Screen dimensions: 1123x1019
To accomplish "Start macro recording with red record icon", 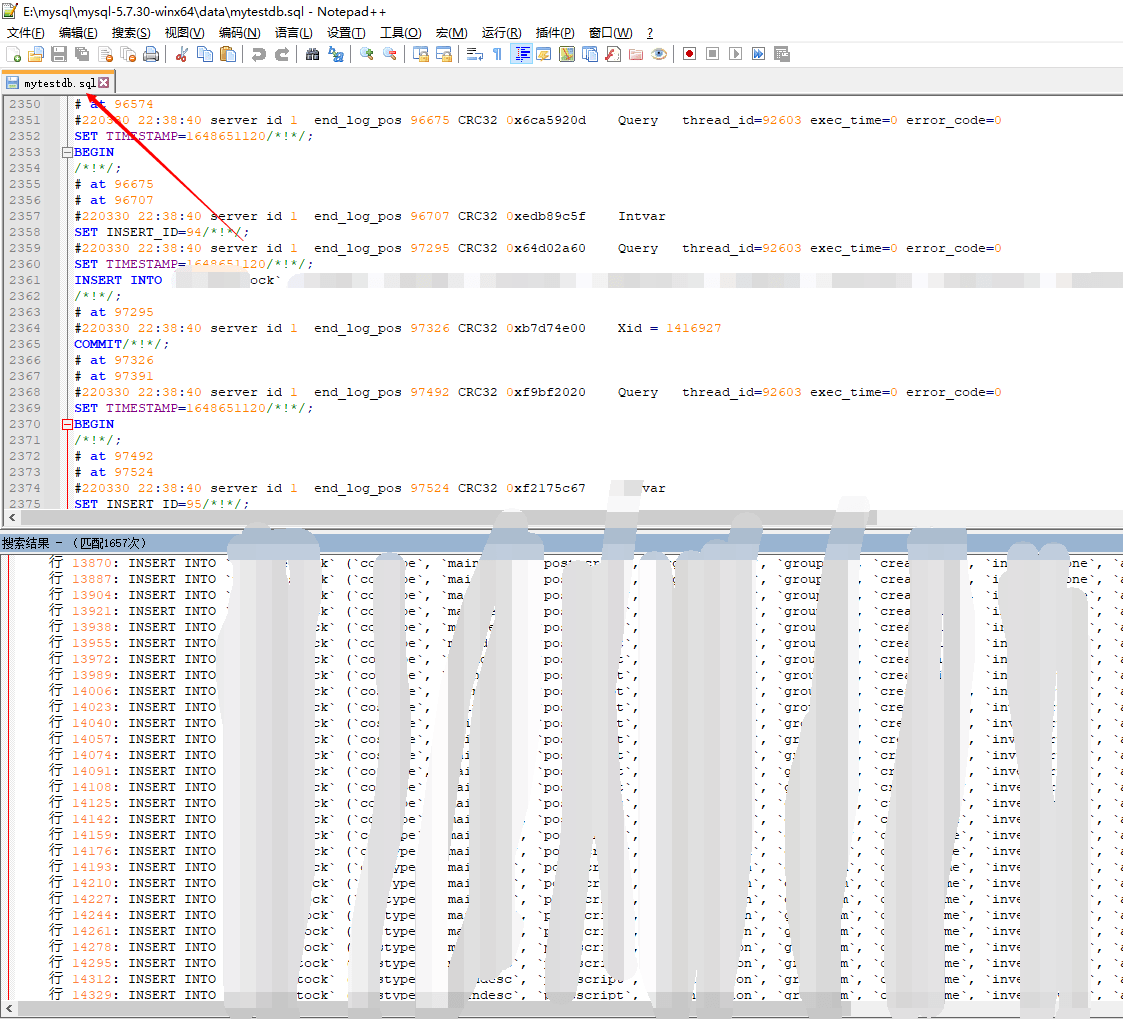I will [689, 54].
